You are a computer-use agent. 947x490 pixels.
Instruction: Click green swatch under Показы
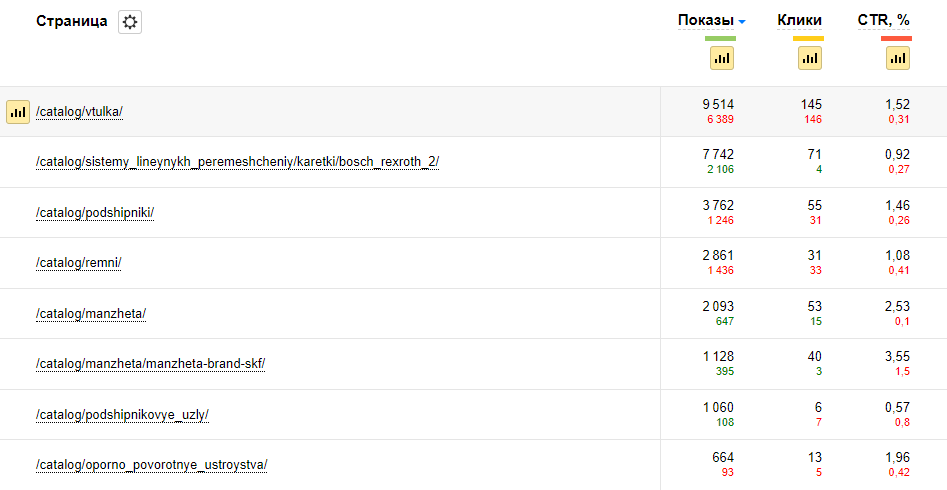pyautogui.click(x=720, y=39)
